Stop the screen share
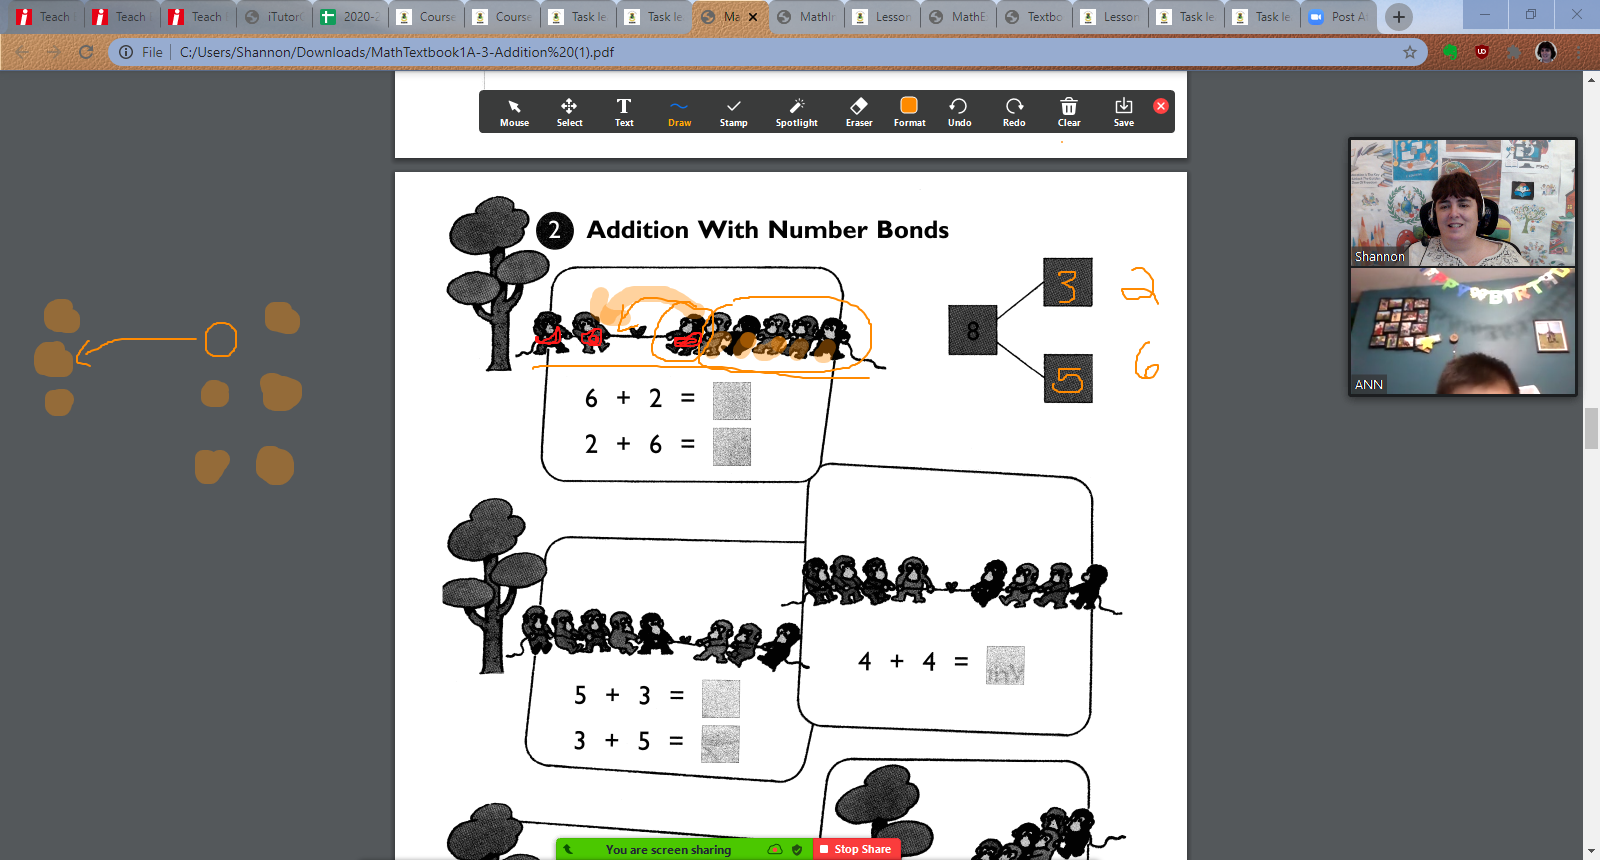 pos(856,849)
